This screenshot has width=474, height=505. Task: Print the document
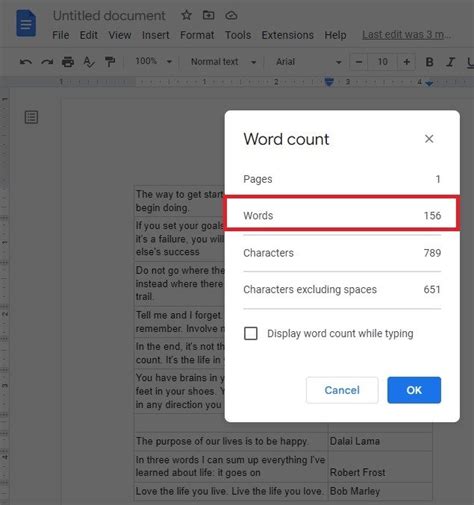point(68,62)
